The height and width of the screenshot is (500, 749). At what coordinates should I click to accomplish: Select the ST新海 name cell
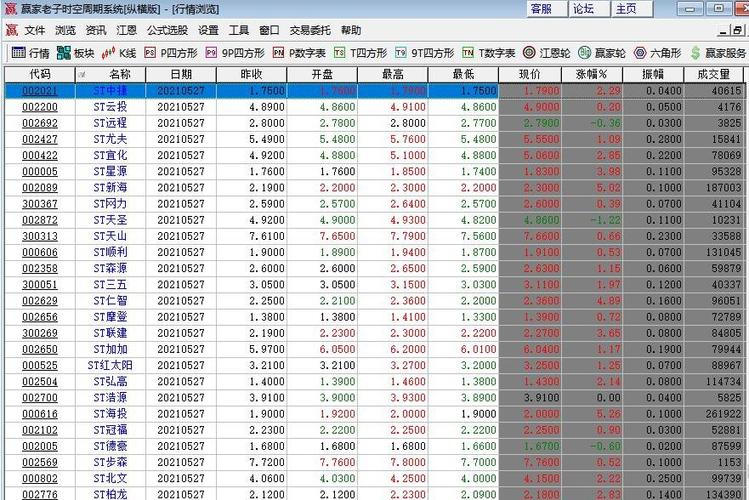pyautogui.click(x=110, y=188)
